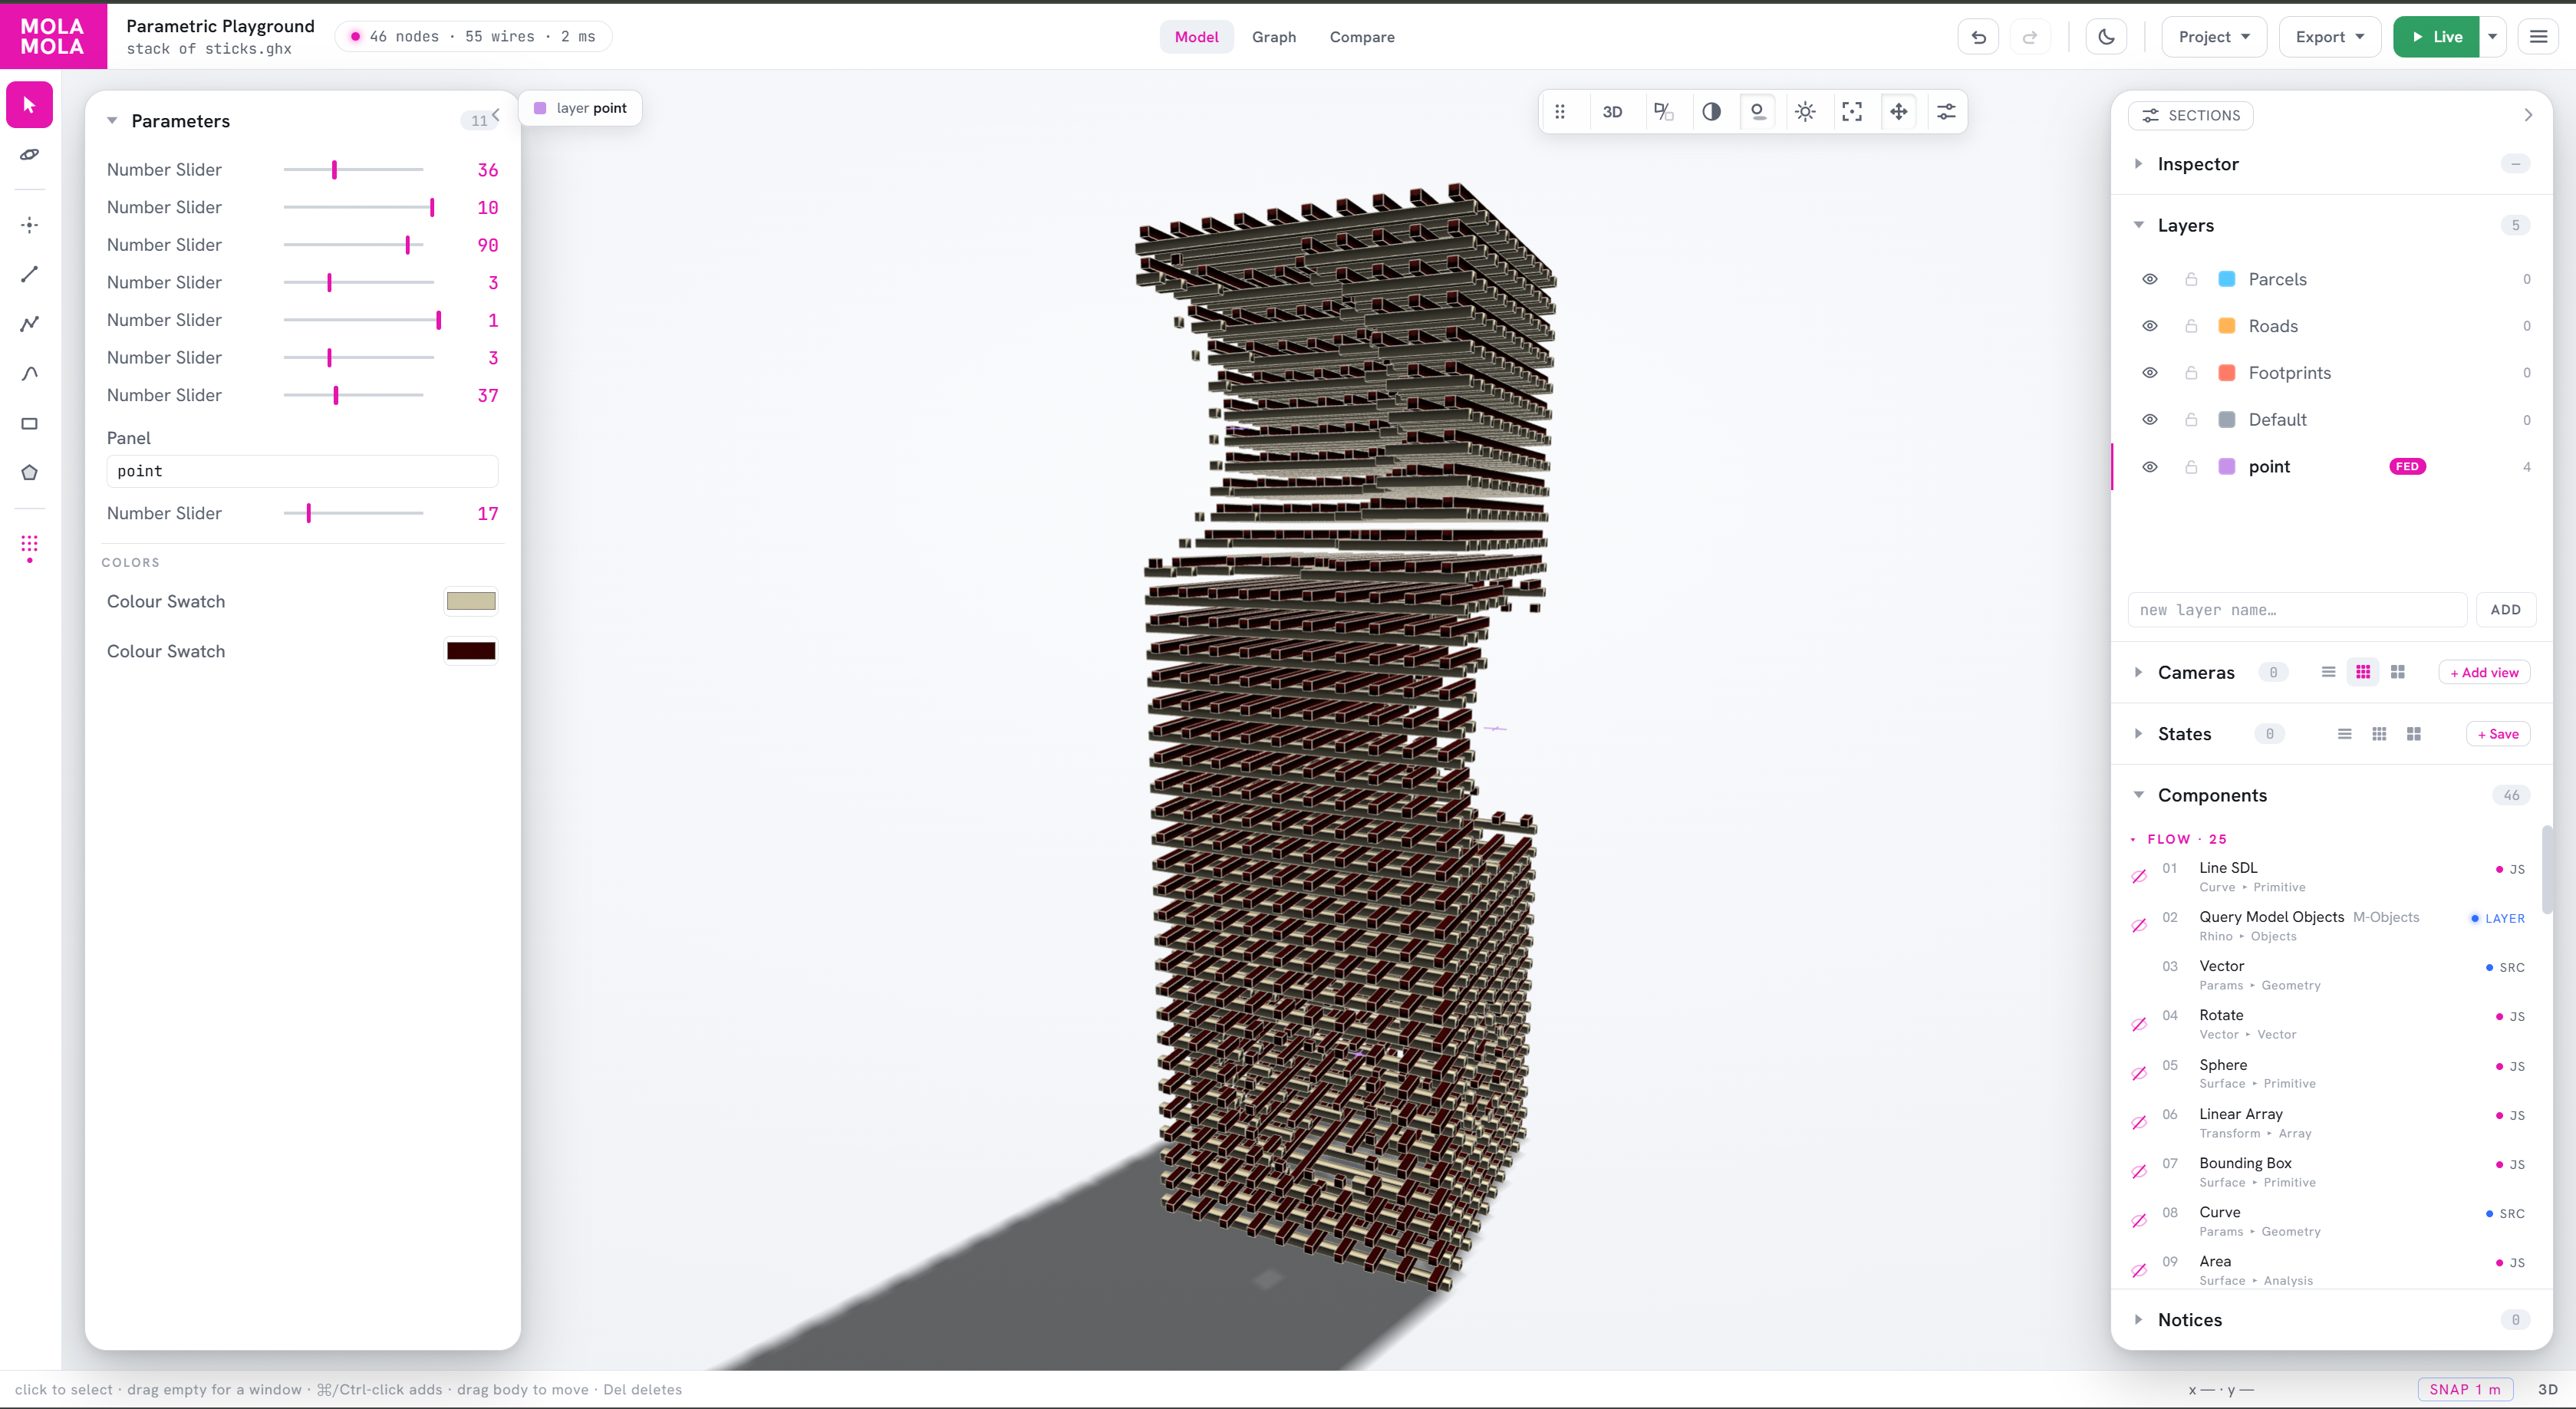Click the + Add view button

pos(2484,672)
